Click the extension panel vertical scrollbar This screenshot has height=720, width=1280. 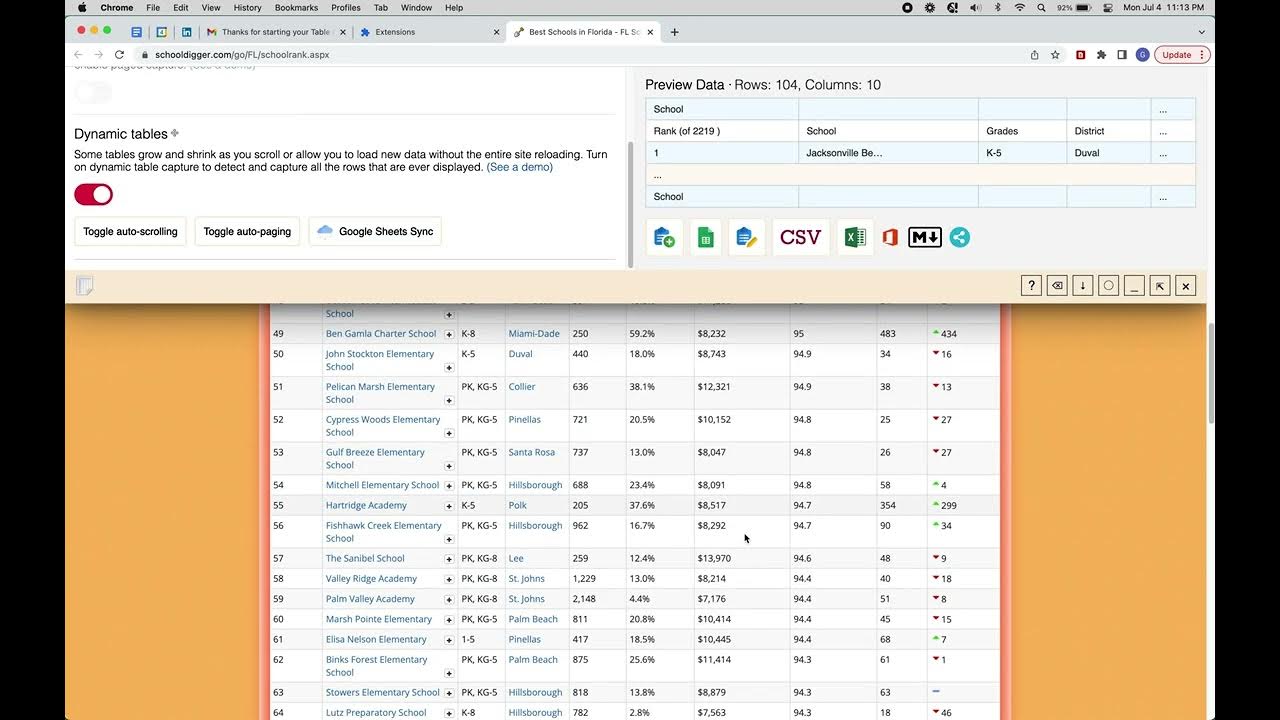point(630,205)
